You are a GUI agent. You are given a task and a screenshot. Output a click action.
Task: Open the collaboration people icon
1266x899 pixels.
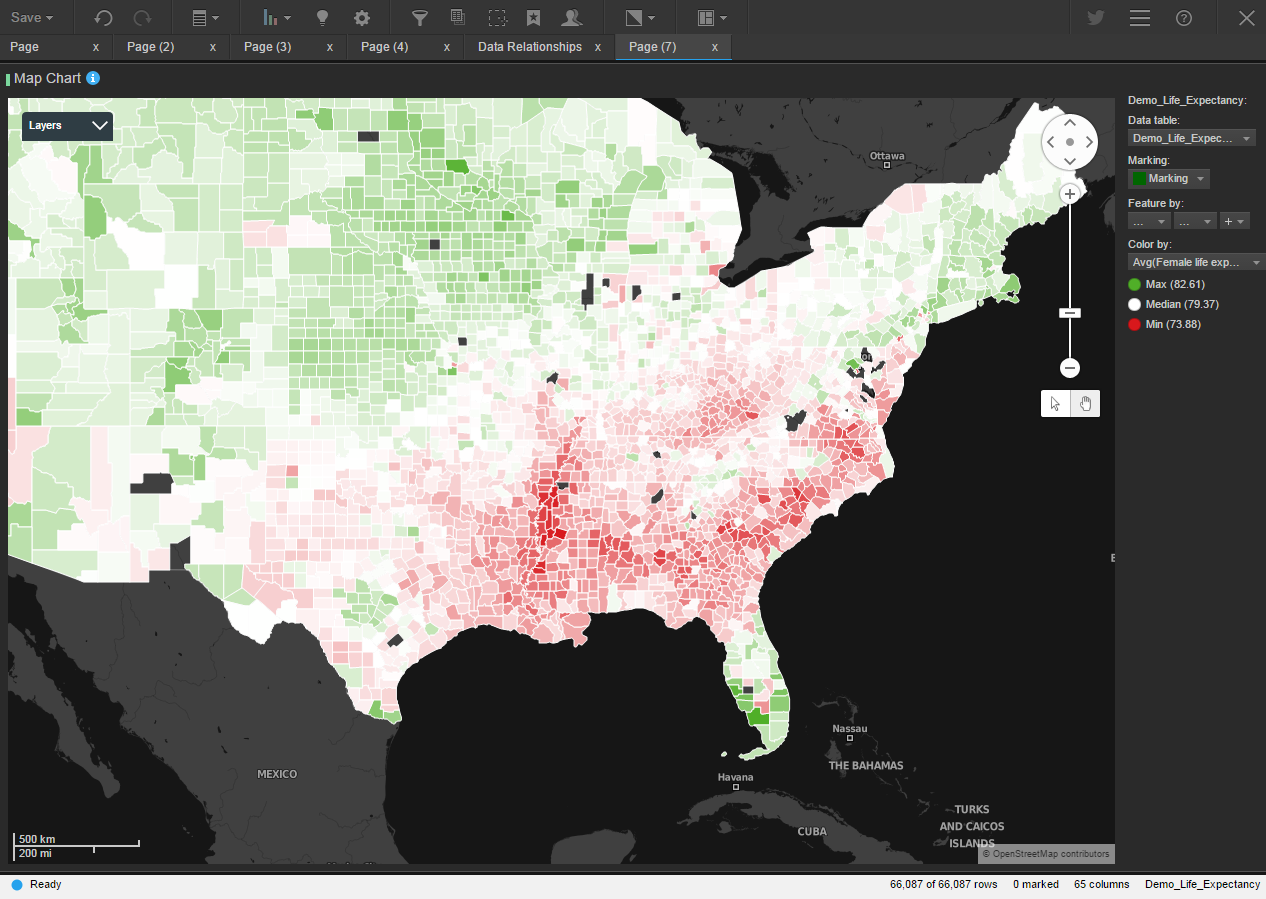(571, 18)
